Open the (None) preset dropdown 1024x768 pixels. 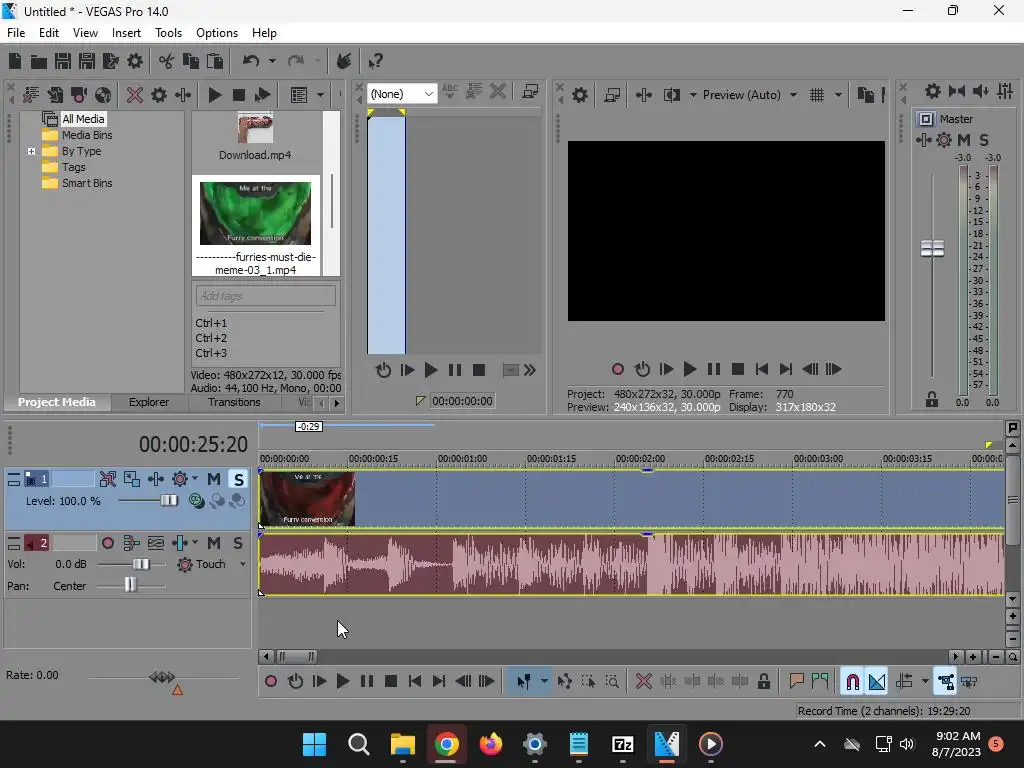click(402, 94)
